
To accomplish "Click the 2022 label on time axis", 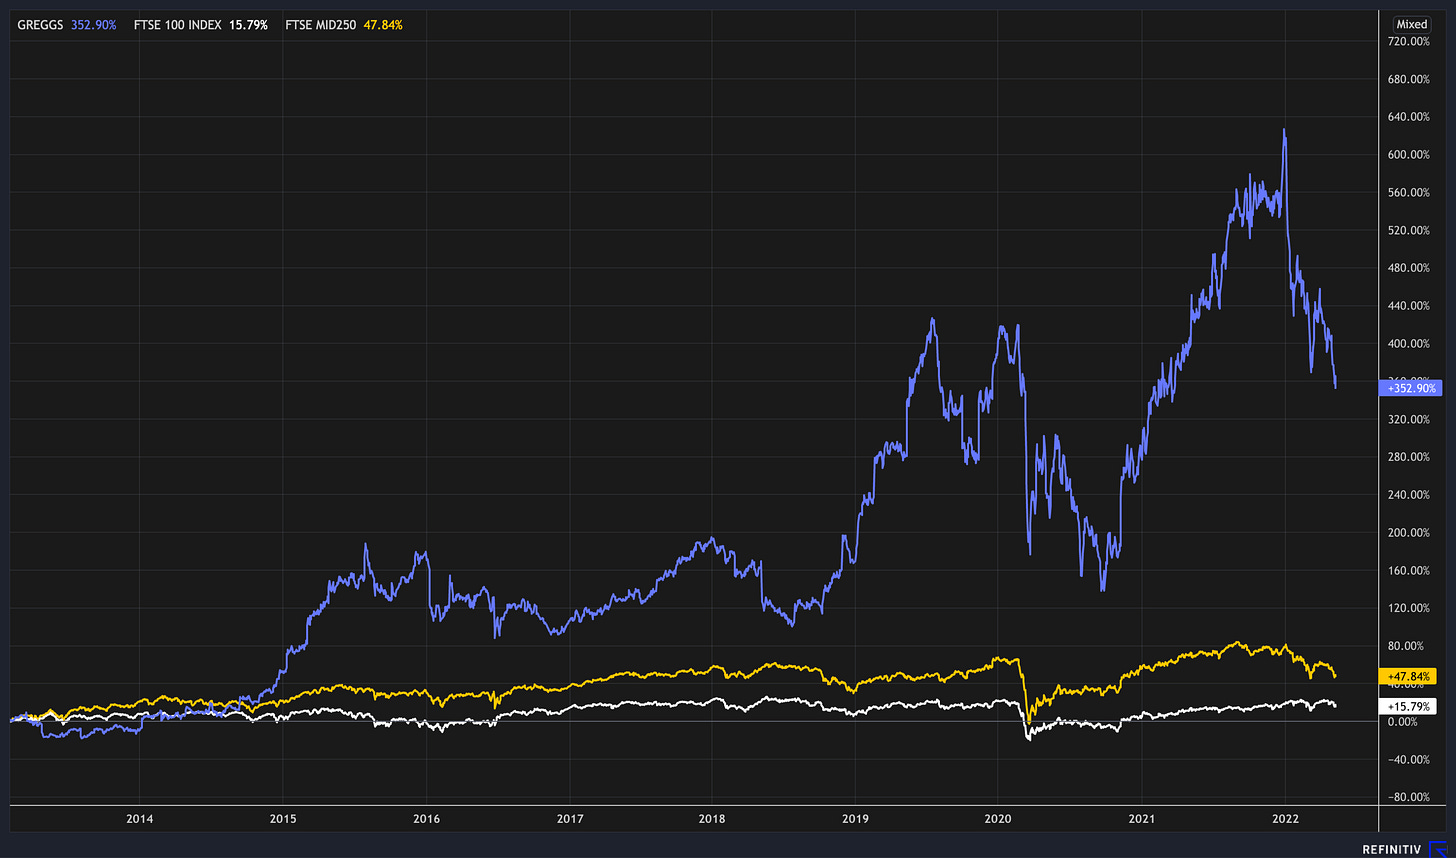I will [x=1285, y=817].
